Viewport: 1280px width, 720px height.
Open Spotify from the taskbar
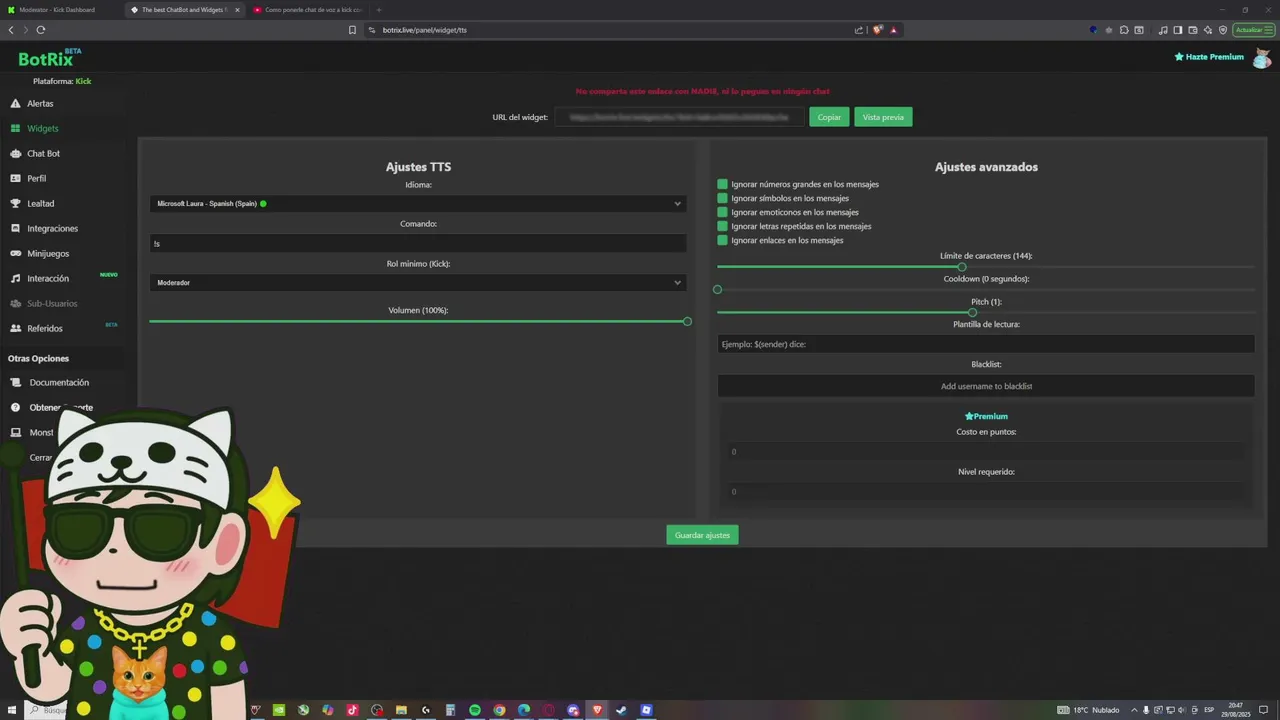(475, 710)
